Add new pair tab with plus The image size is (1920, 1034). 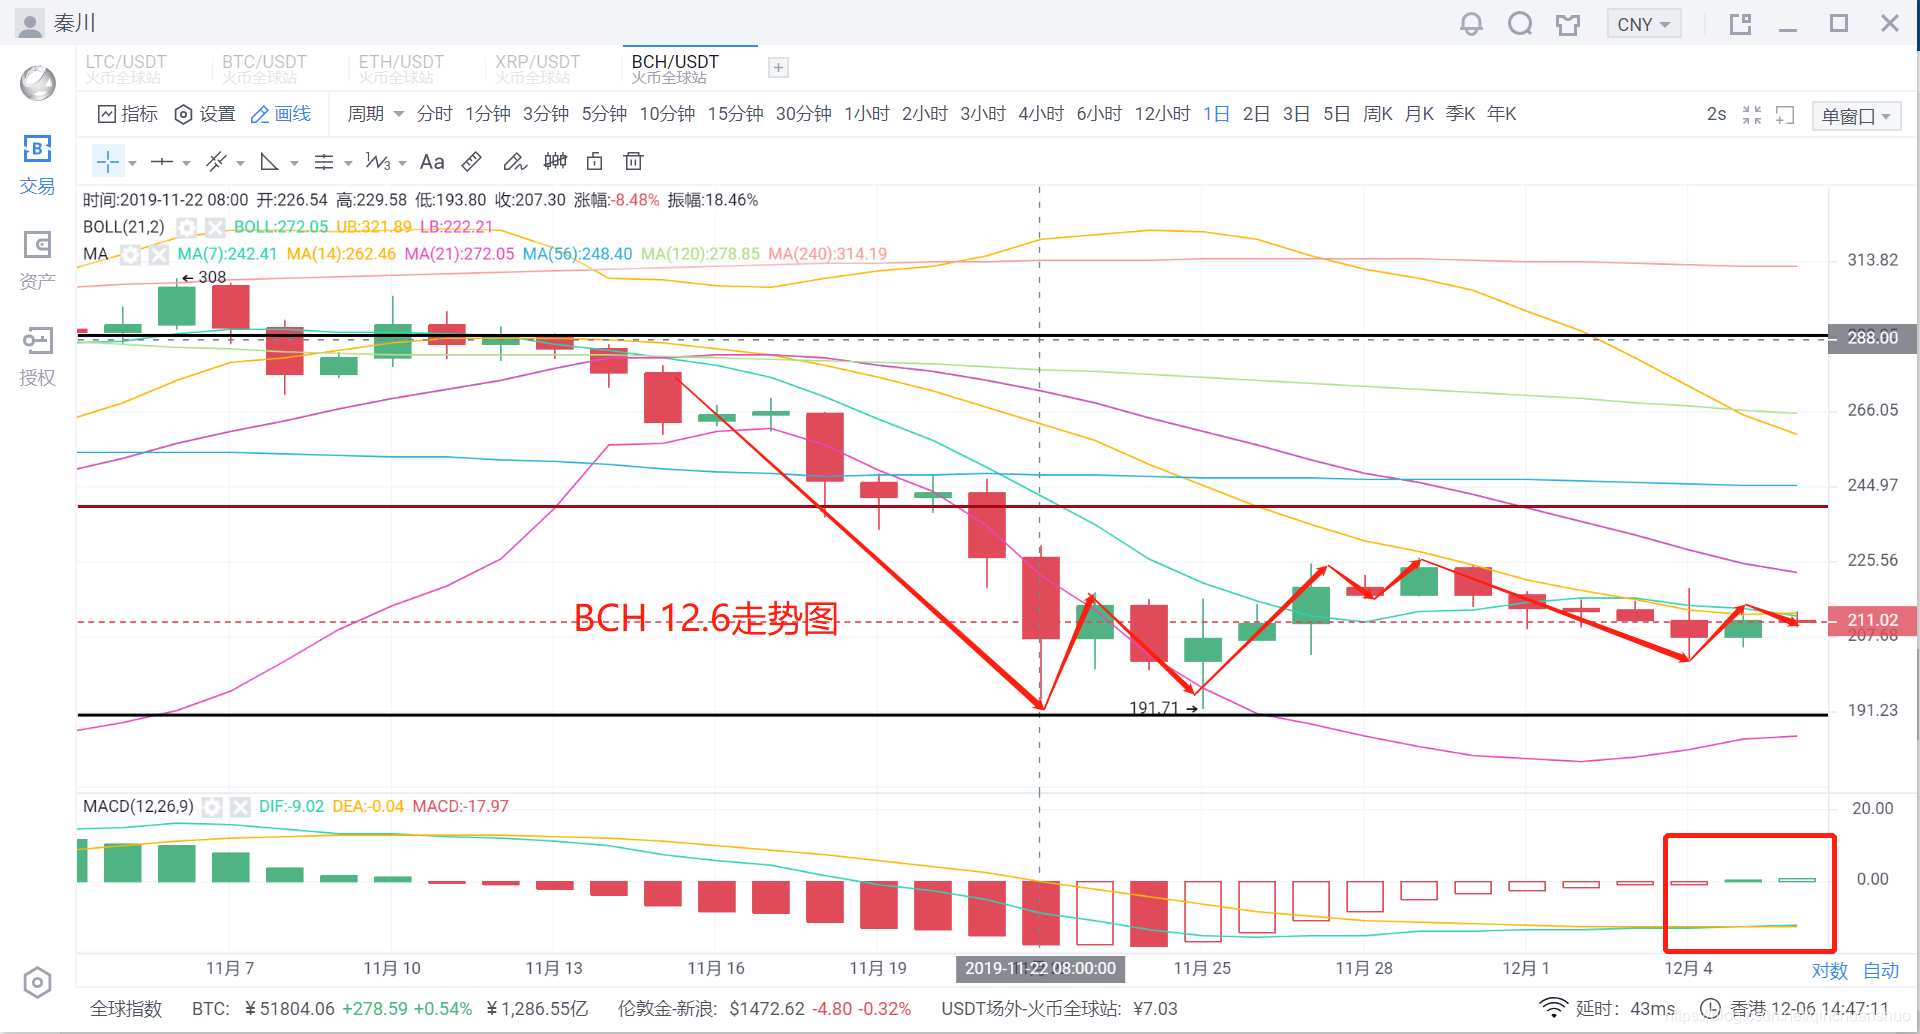(x=778, y=68)
